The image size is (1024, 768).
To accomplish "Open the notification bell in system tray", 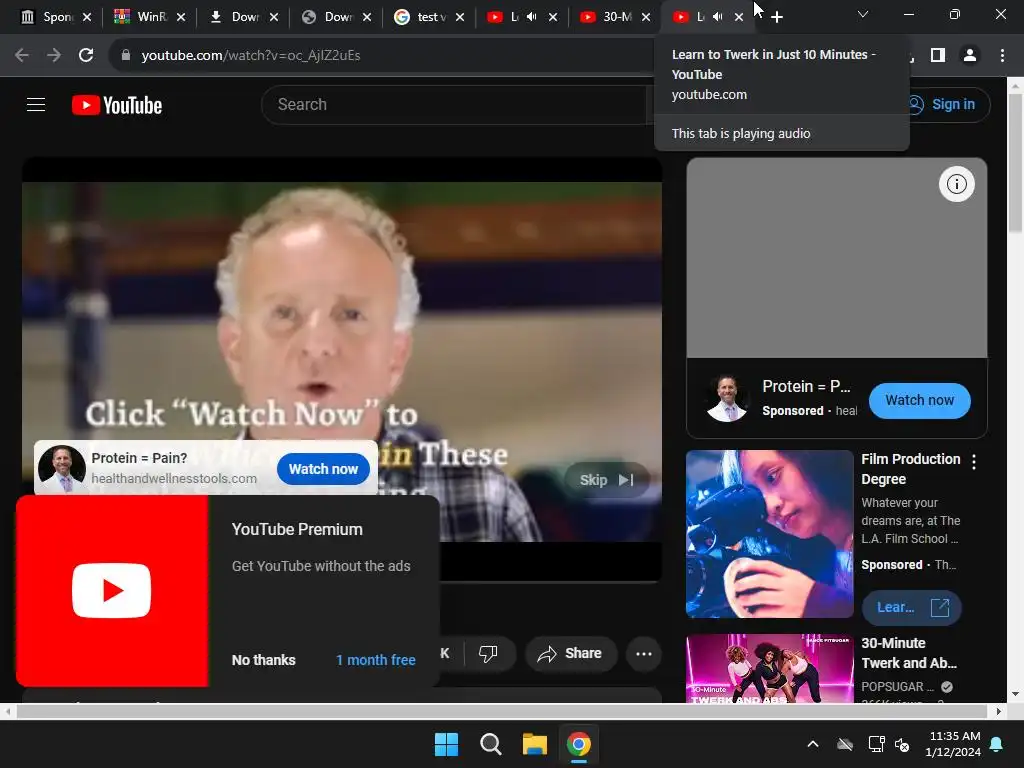I will click(997, 744).
